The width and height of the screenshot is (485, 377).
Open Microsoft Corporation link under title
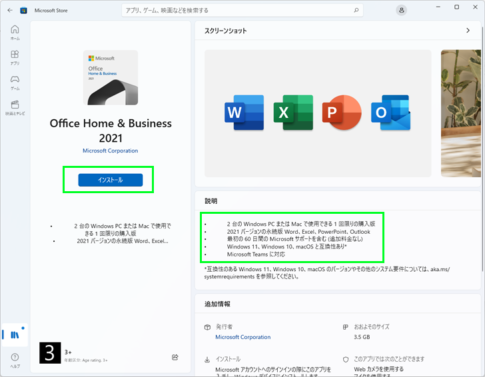[x=110, y=151]
